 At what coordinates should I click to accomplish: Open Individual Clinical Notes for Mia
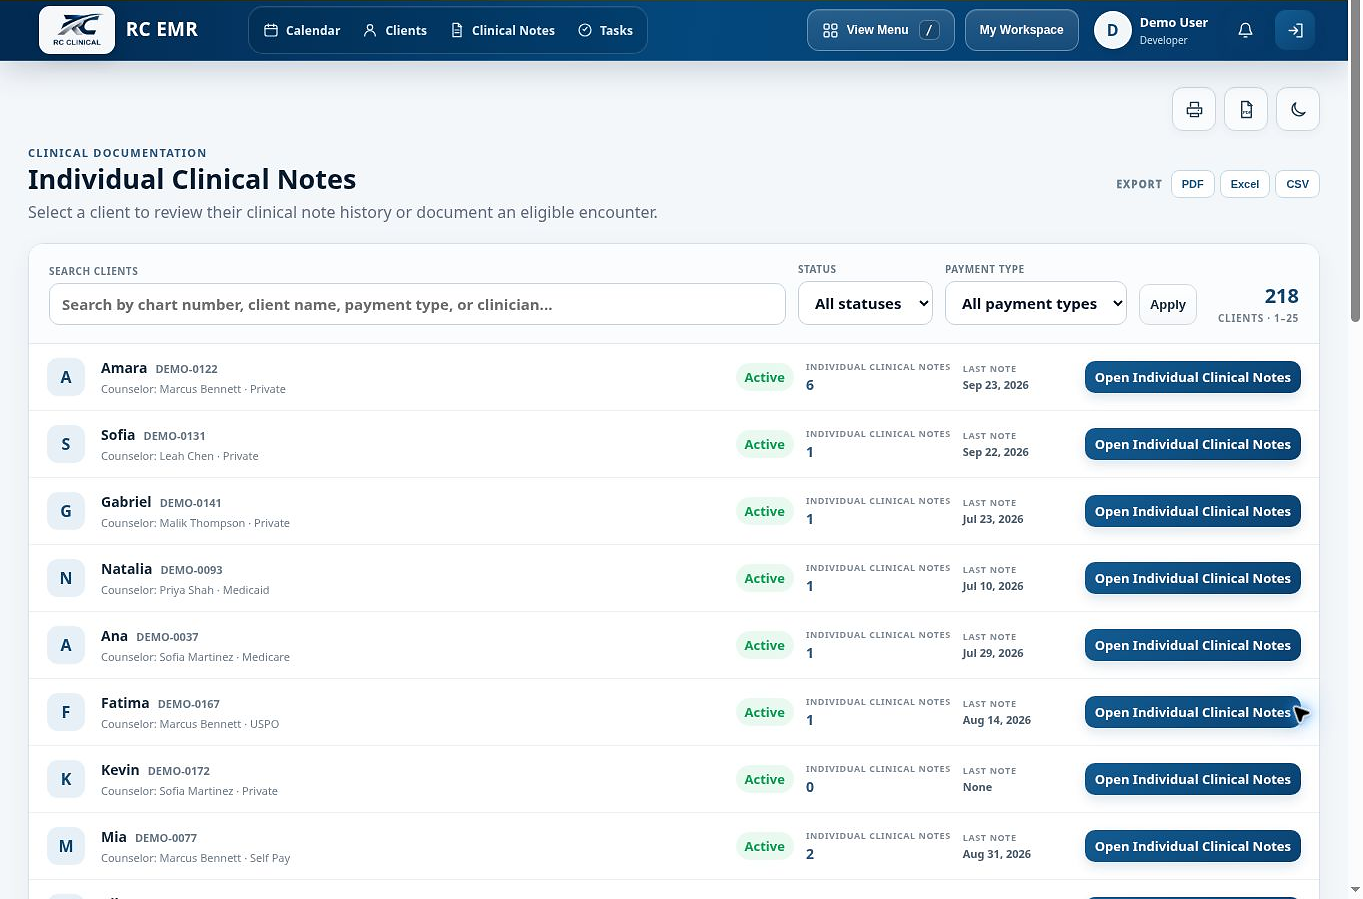point(1193,846)
